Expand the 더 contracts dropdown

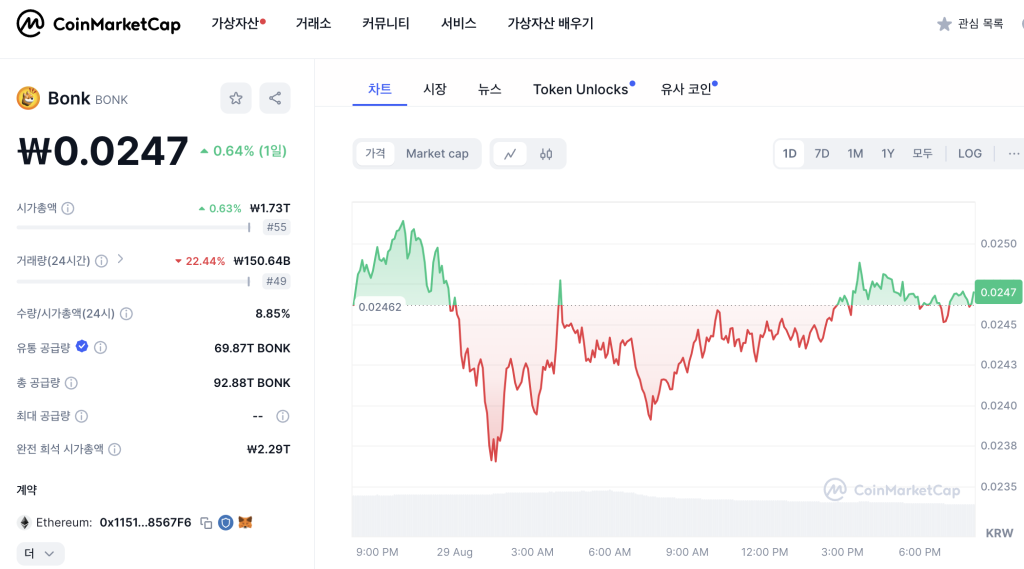click(41, 553)
